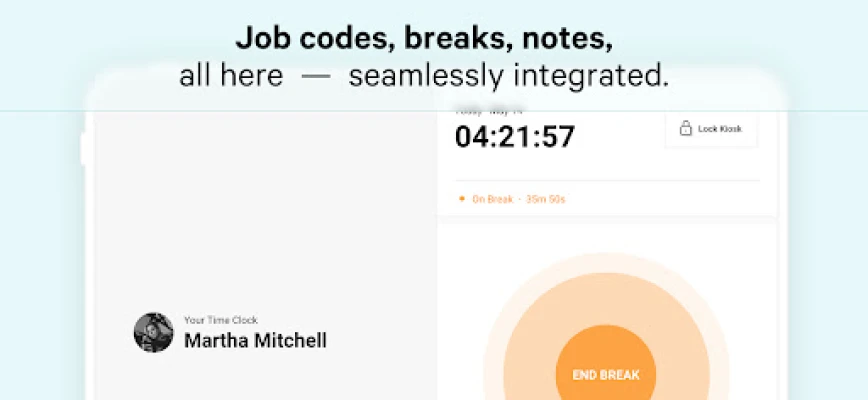Select the On Break status text
The image size is (868, 400).
pos(493,199)
